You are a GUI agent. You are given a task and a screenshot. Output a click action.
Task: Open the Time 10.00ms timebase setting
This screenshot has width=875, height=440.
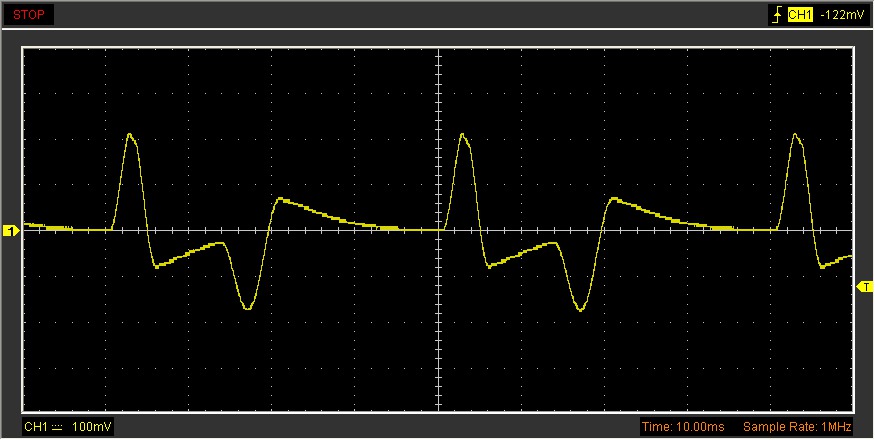pyautogui.click(x=683, y=428)
